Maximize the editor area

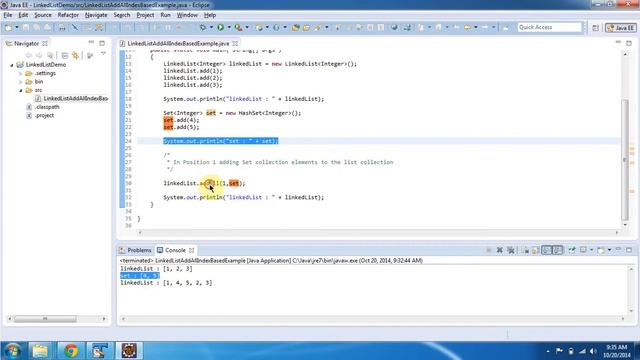tap(629, 42)
